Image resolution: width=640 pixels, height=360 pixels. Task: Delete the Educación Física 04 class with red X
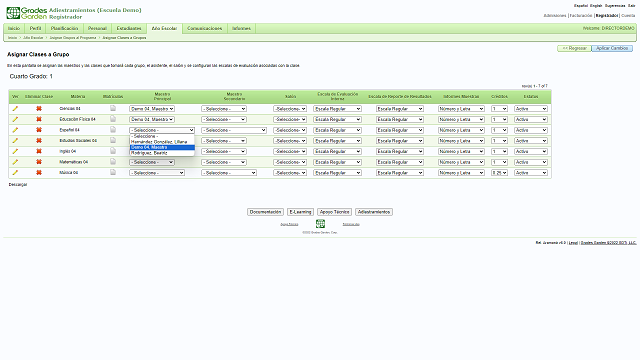point(39,119)
